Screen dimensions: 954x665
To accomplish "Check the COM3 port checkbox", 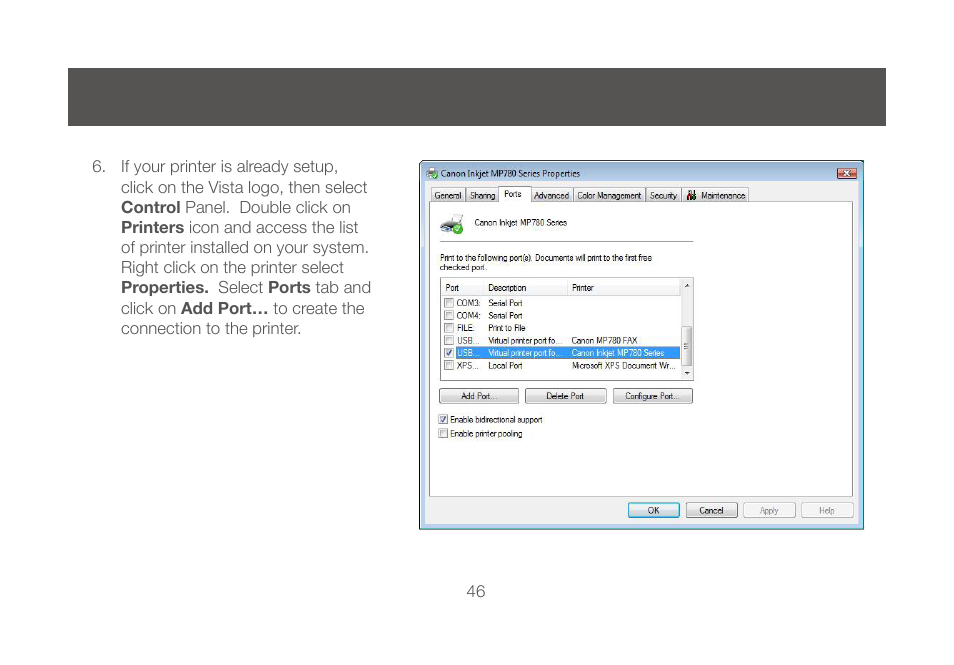I will (448, 303).
